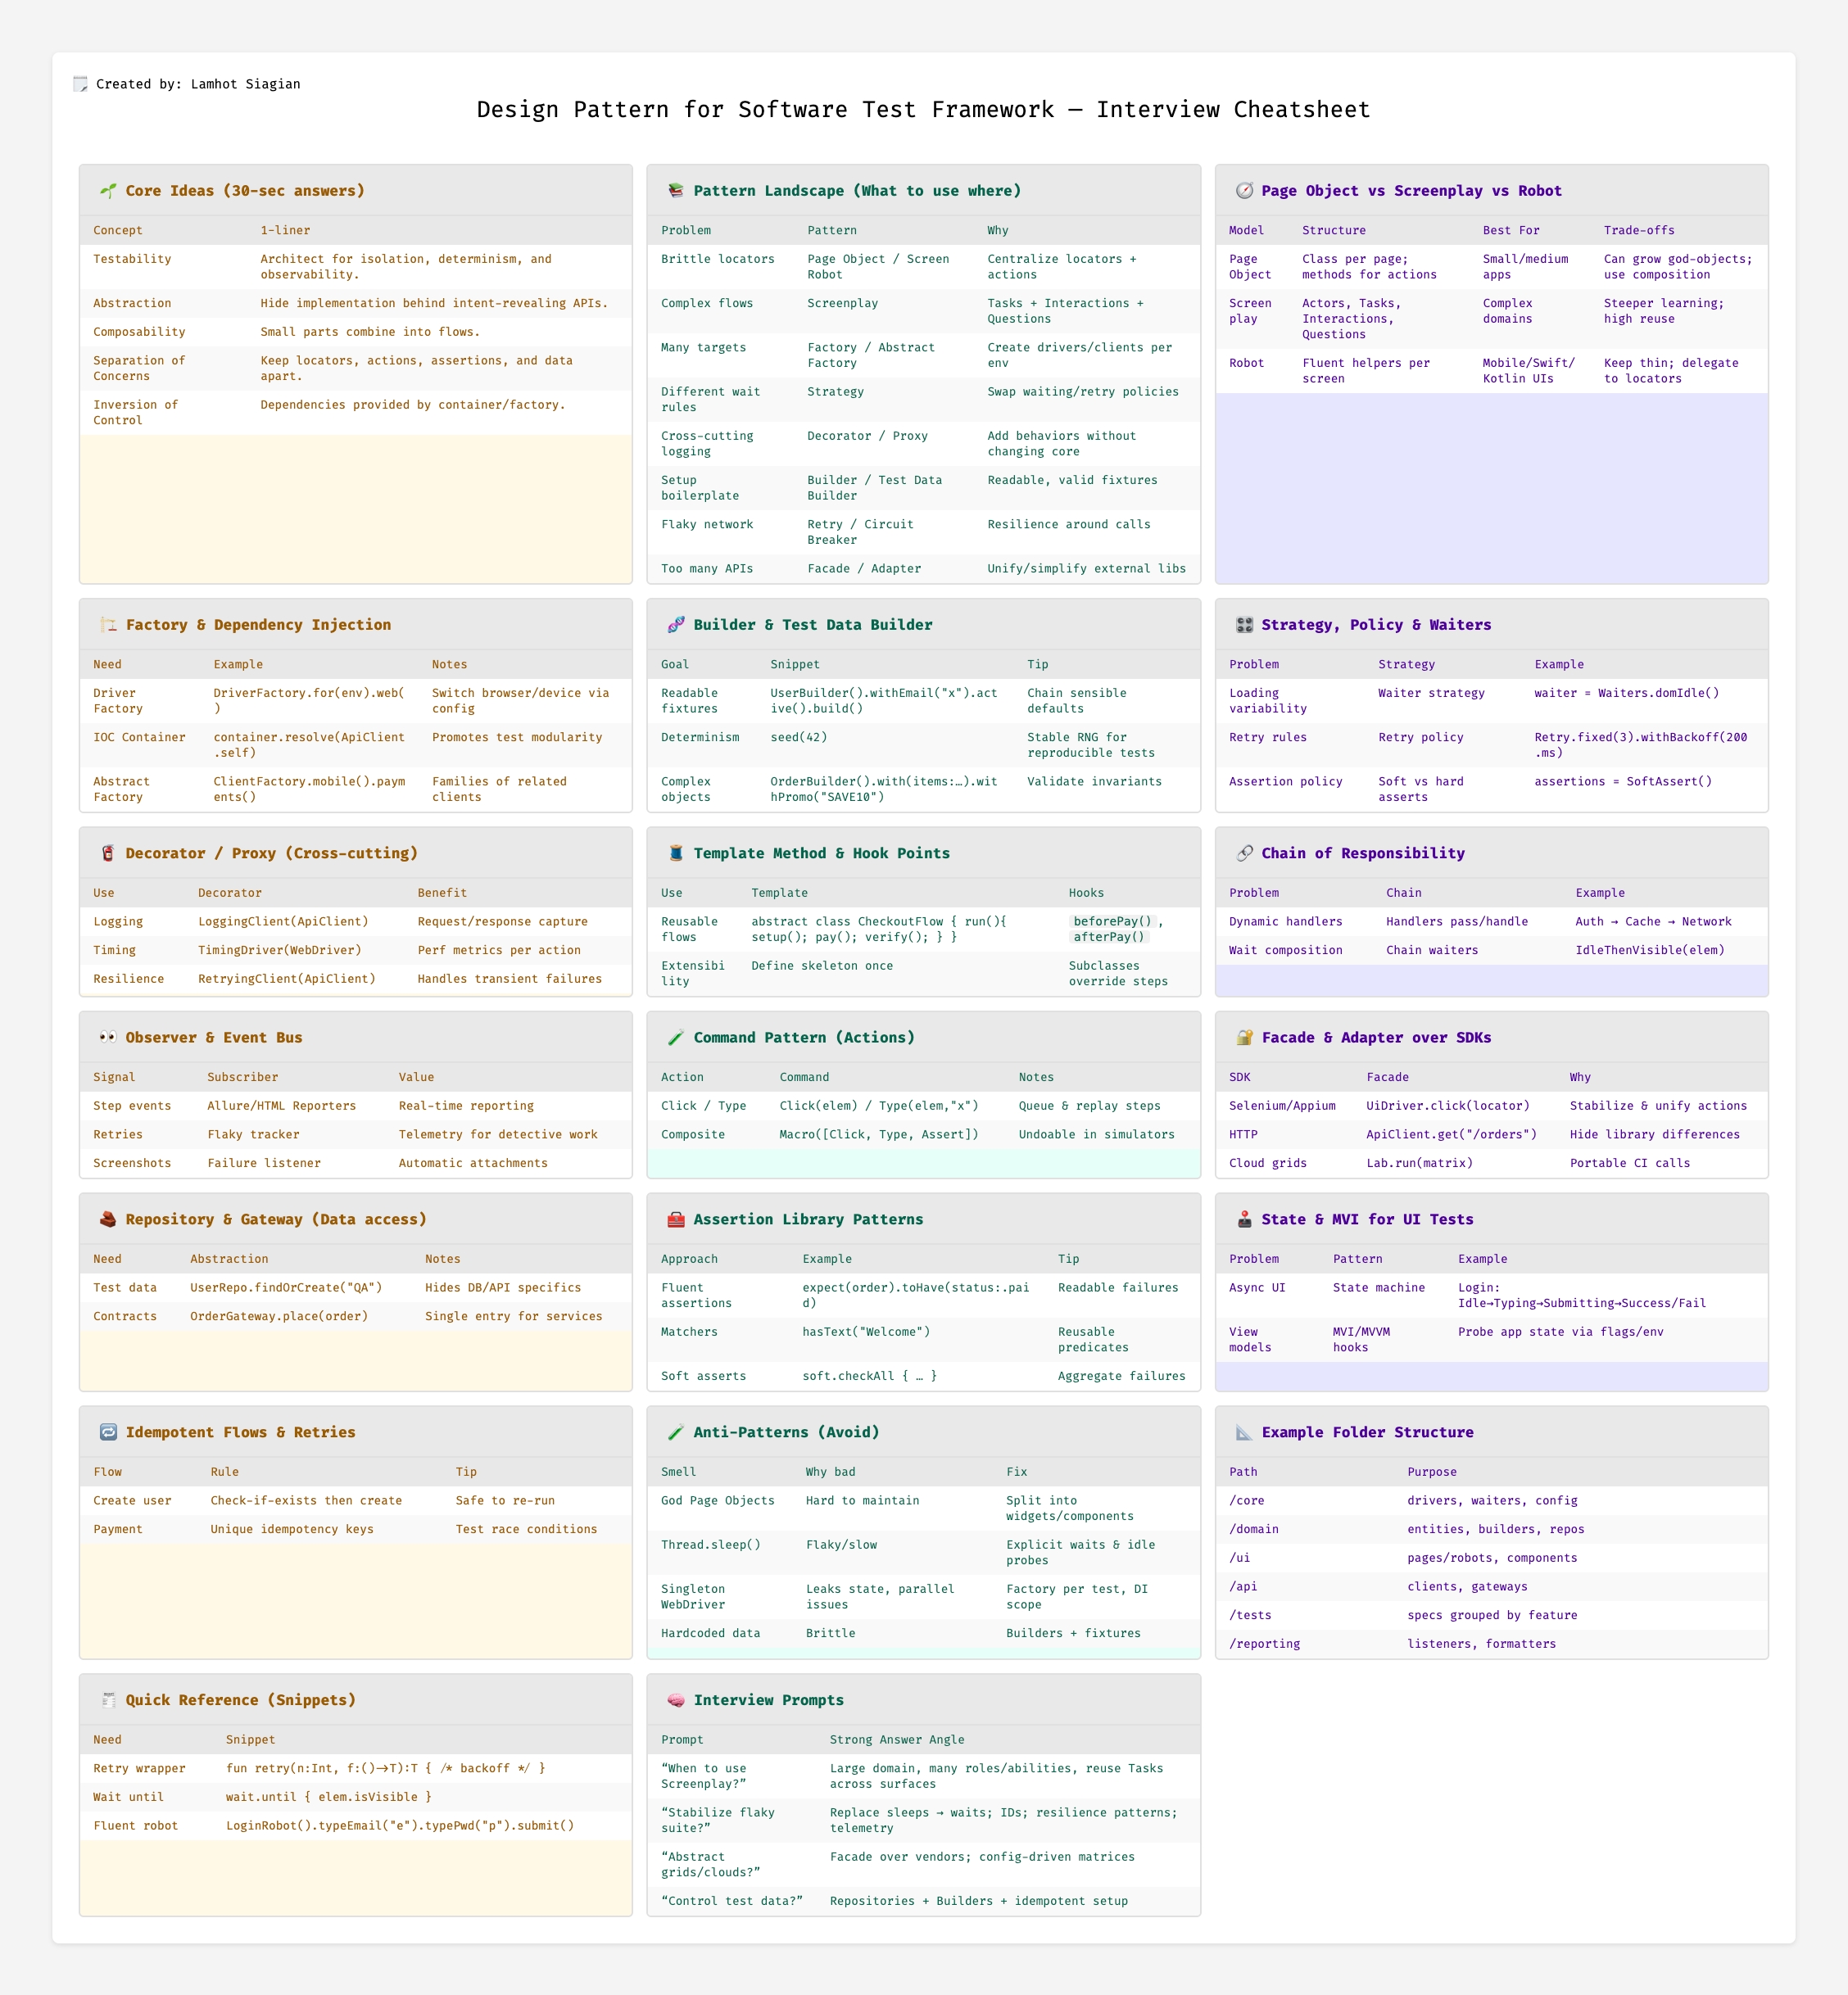Image resolution: width=1848 pixels, height=1995 pixels.
Task: Click the afterPay() code chip in Hooks column
Action: coord(1108,937)
